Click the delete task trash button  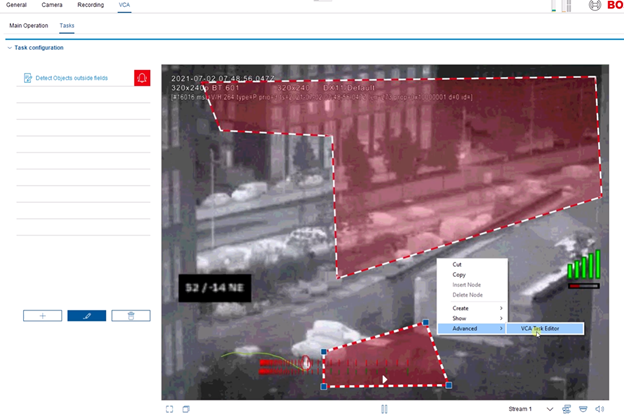[x=130, y=315]
